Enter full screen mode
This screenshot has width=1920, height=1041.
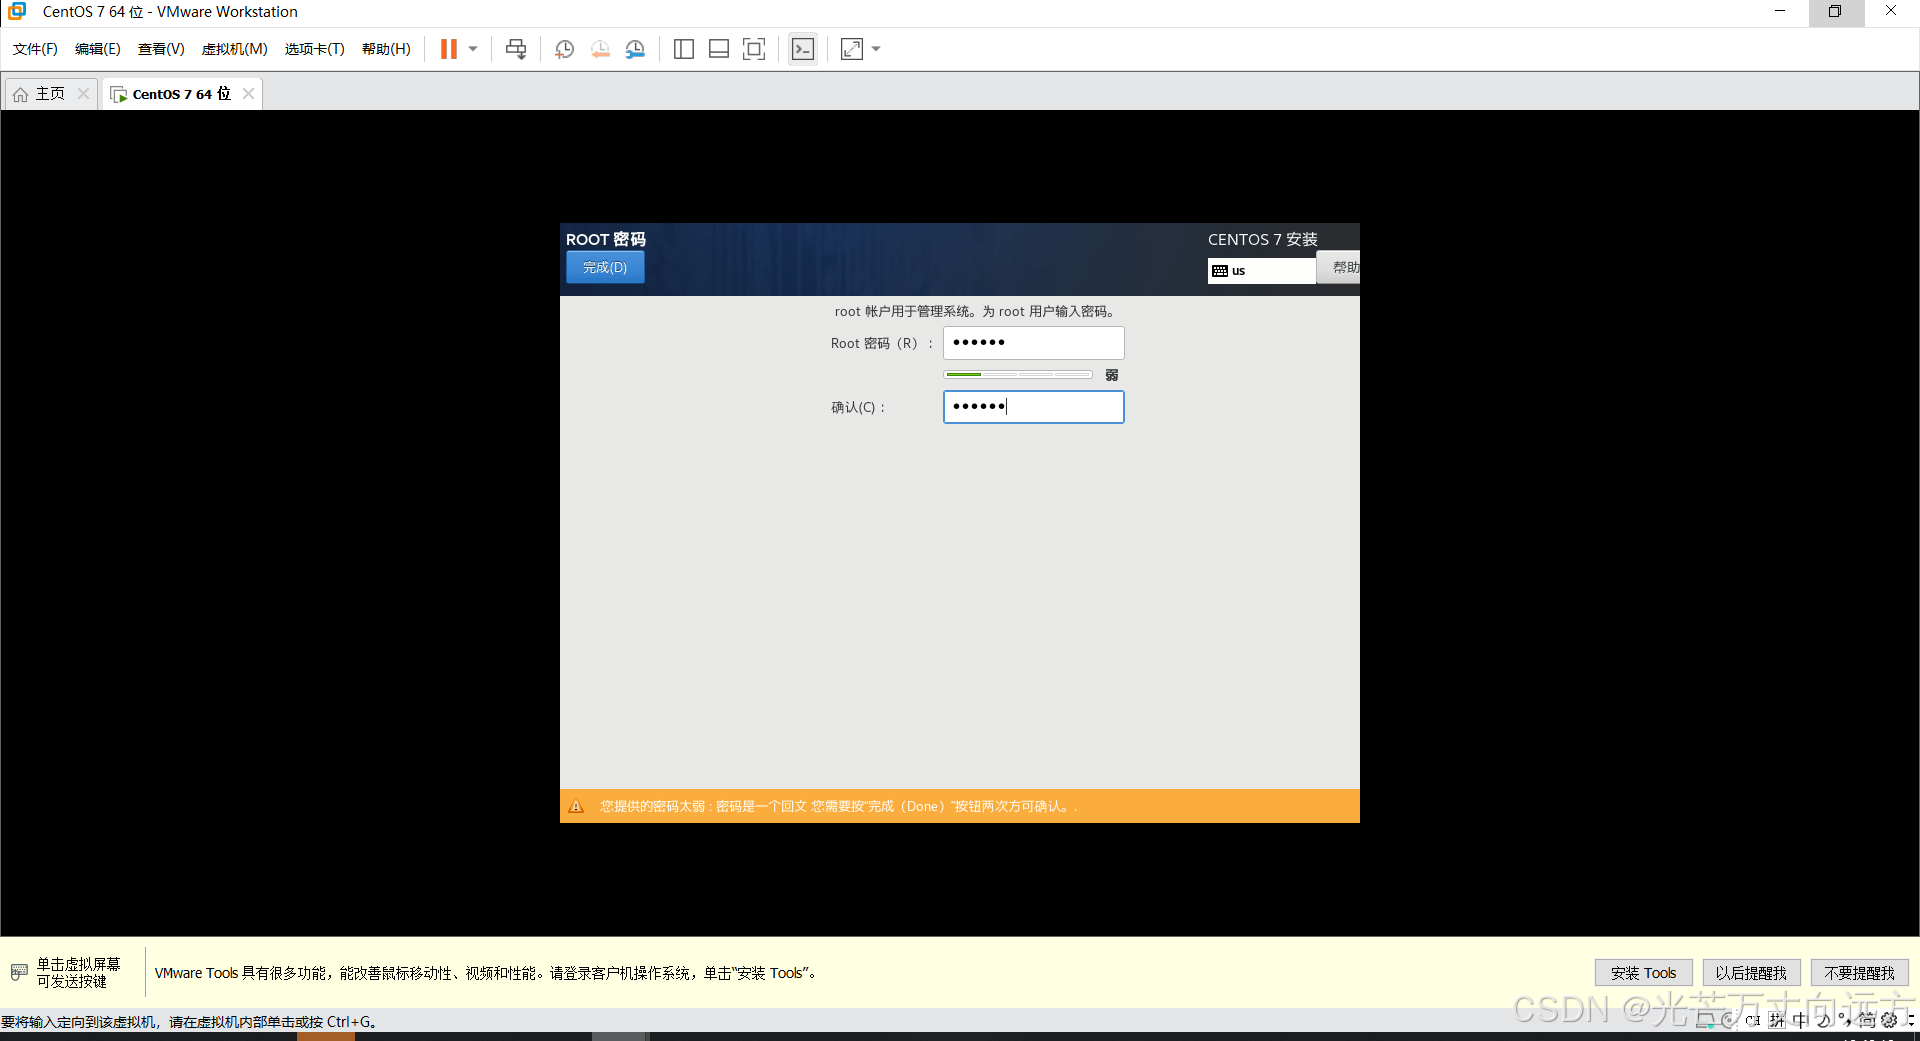754,49
